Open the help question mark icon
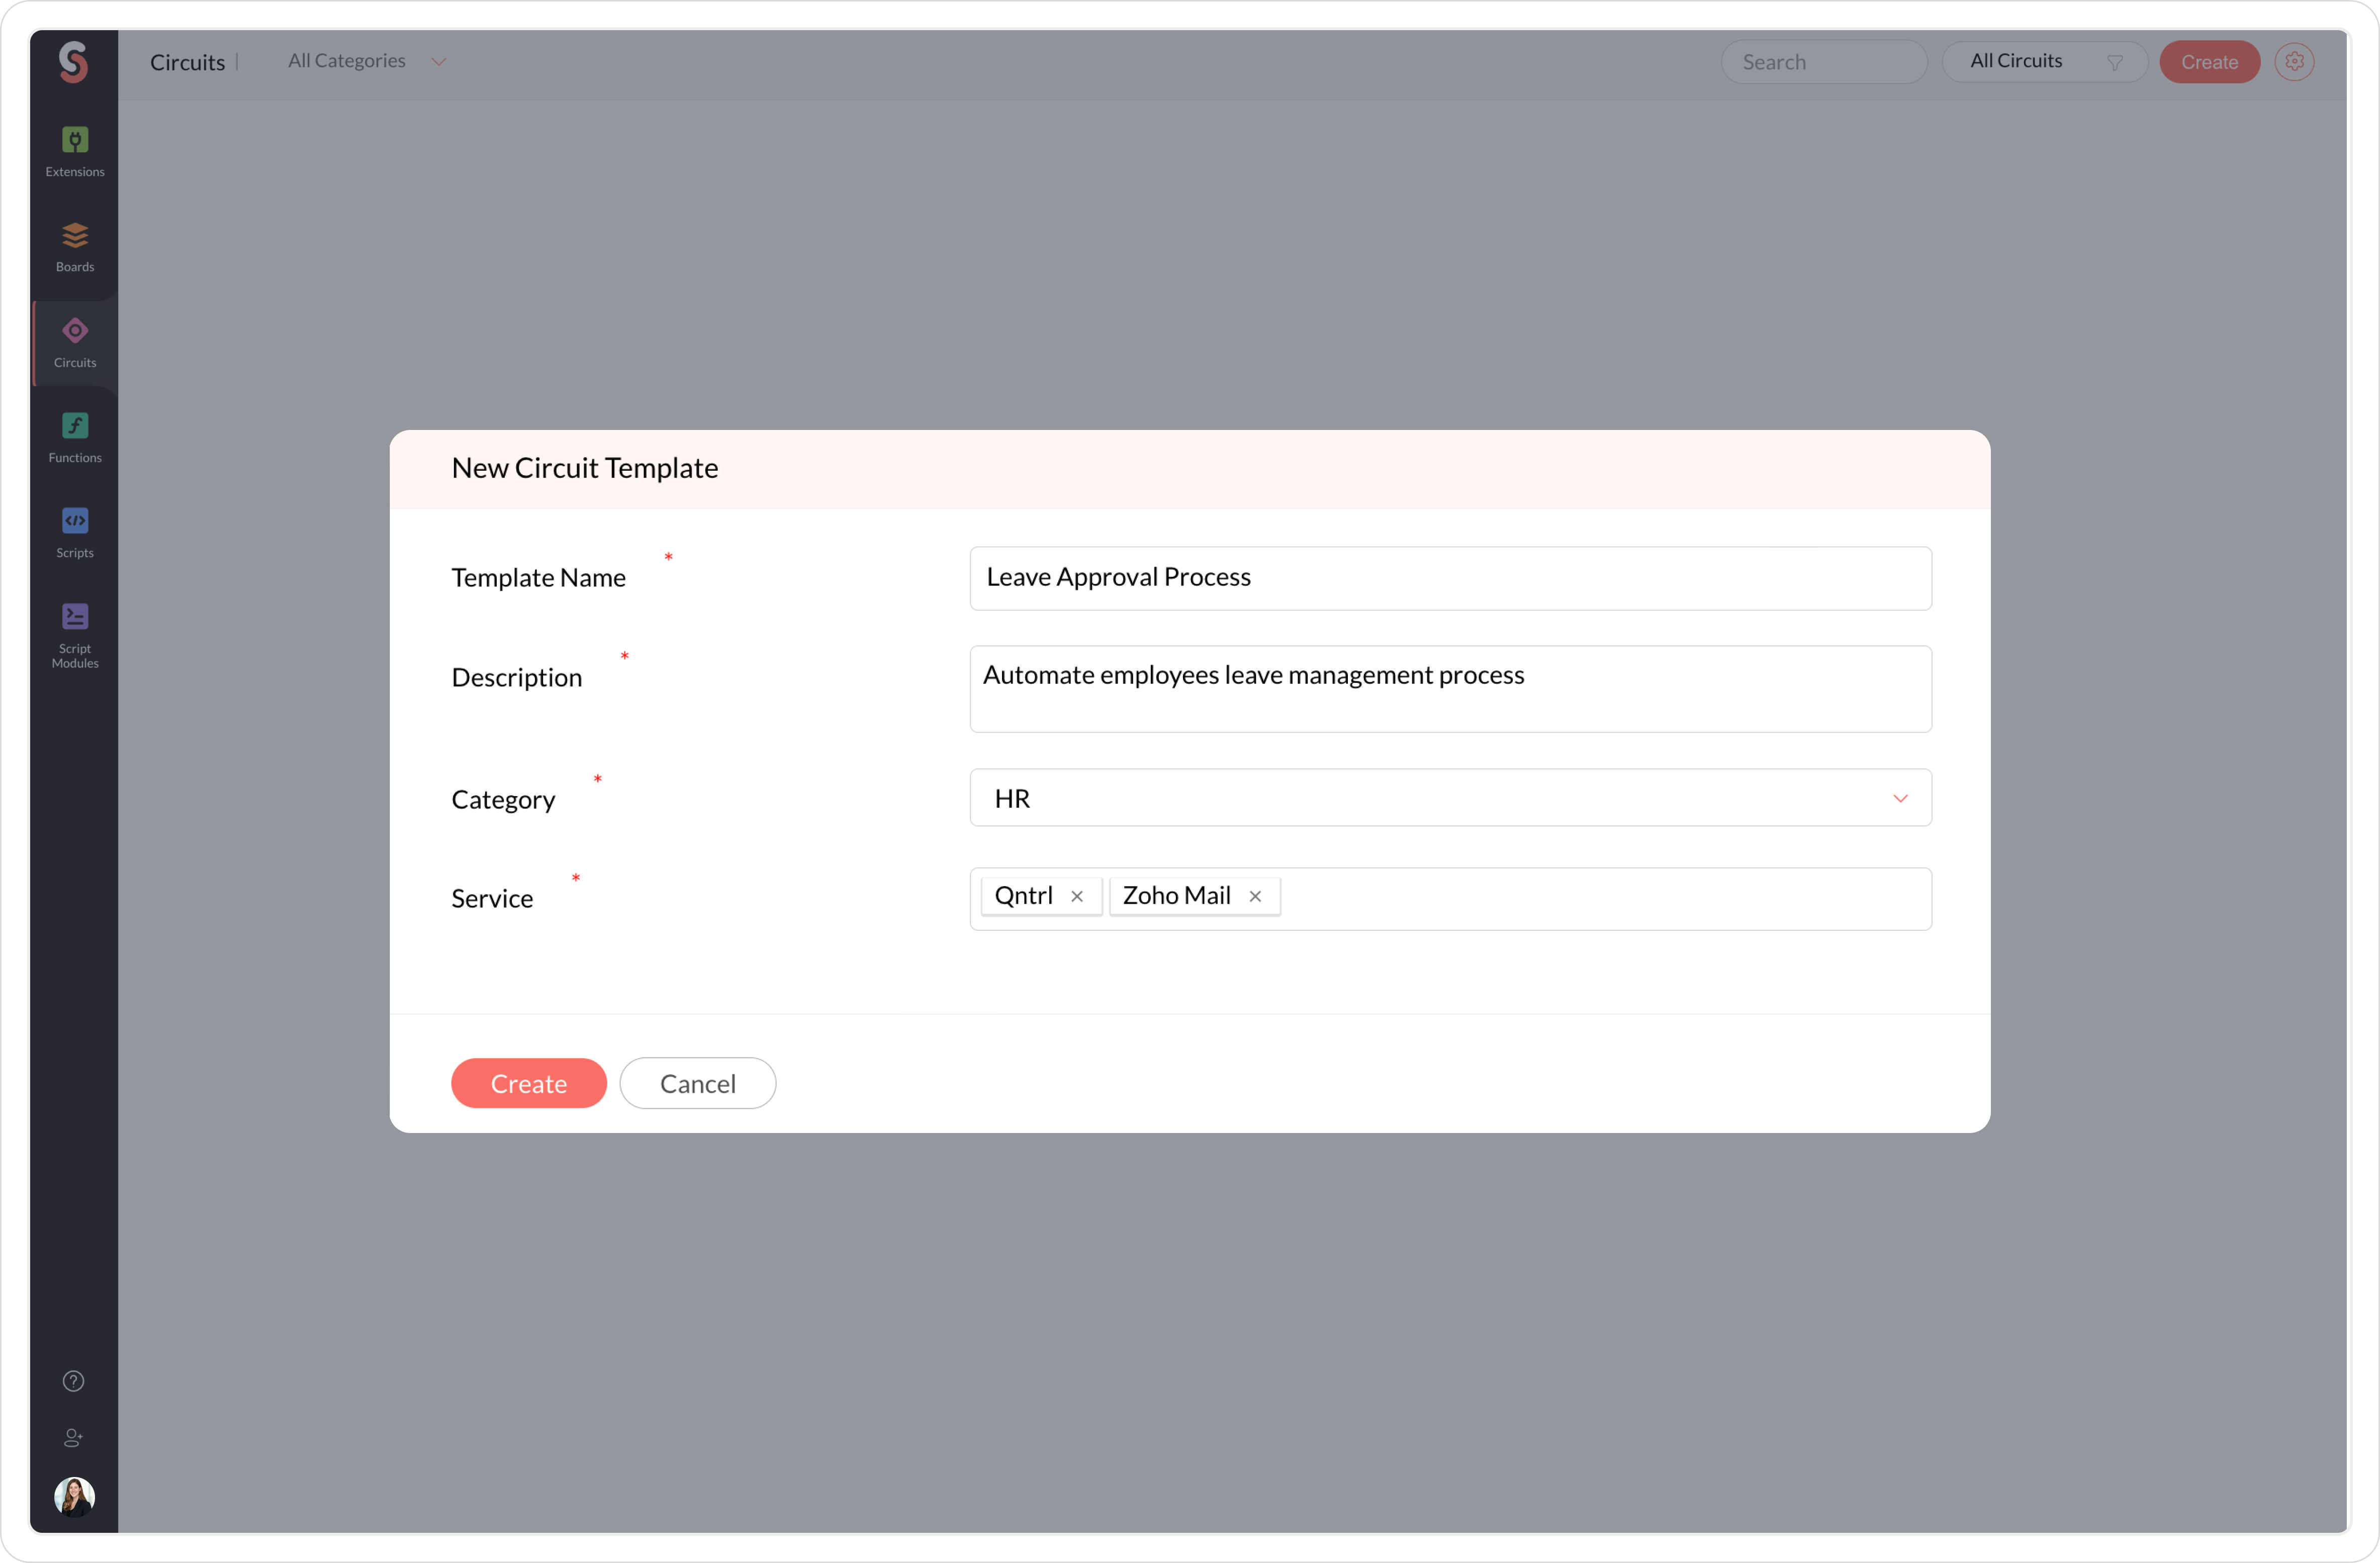This screenshot has width=2380, height=1563. (74, 1381)
